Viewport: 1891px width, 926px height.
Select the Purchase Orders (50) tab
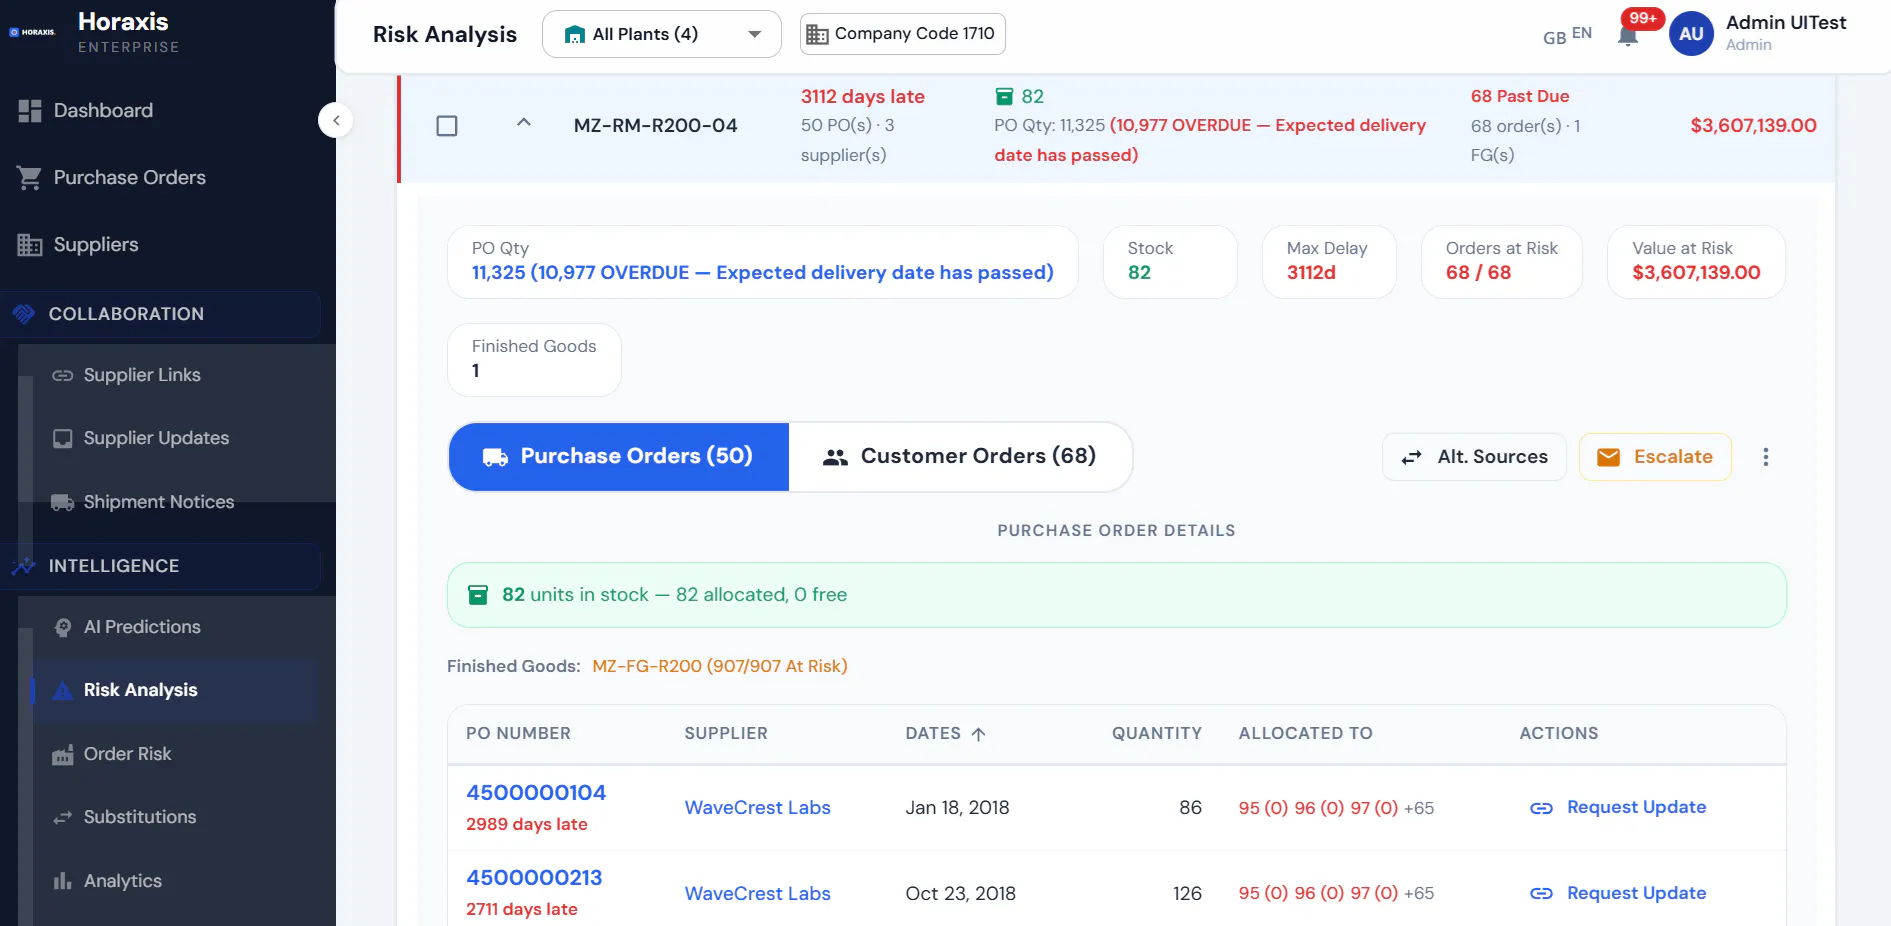tap(619, 457)
